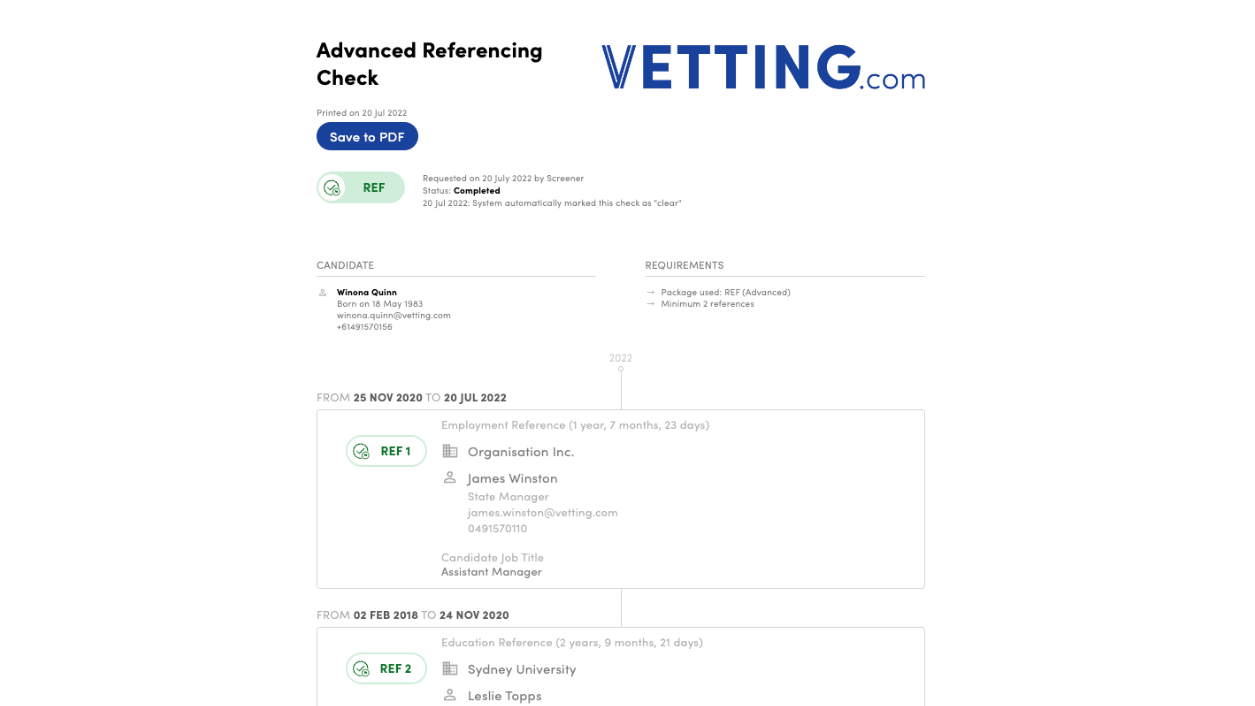Click James Winston's phone number 0491570110
The height and width of the screenshot is (706, 1255).
pyautogui.click(x=497, y=529)
